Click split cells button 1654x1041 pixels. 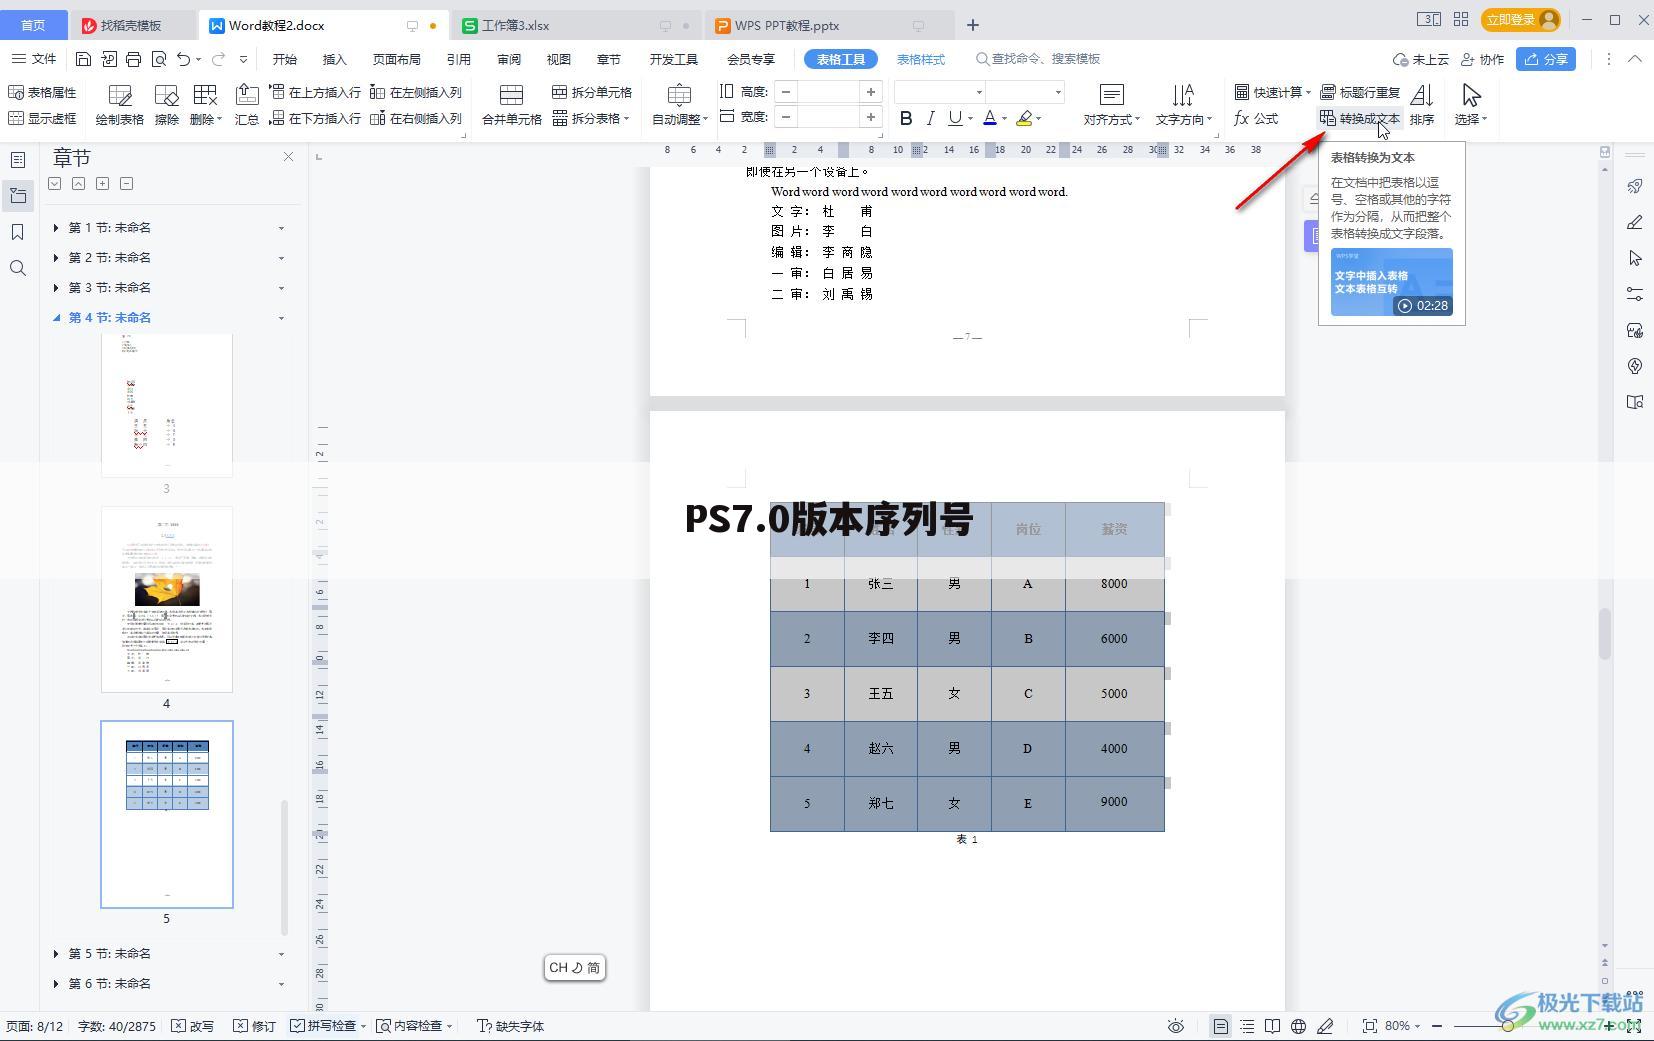[592, 92]
